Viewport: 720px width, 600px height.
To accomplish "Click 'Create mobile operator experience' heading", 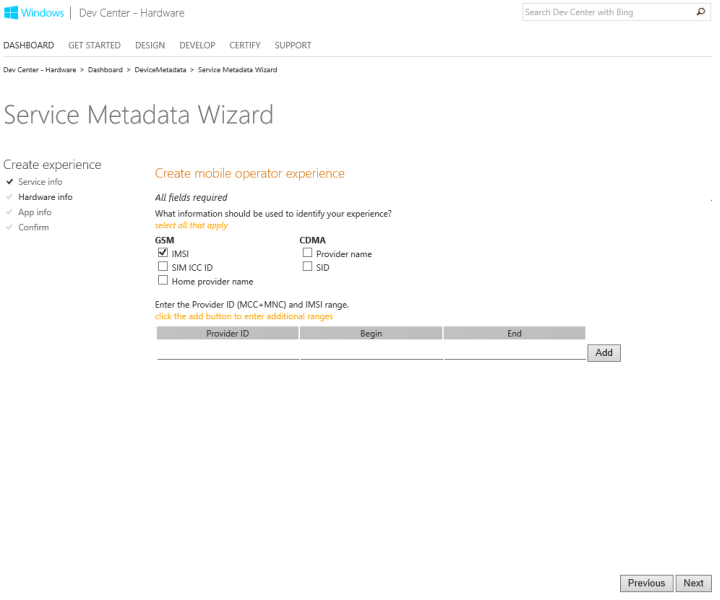I will tap(250, 174).
